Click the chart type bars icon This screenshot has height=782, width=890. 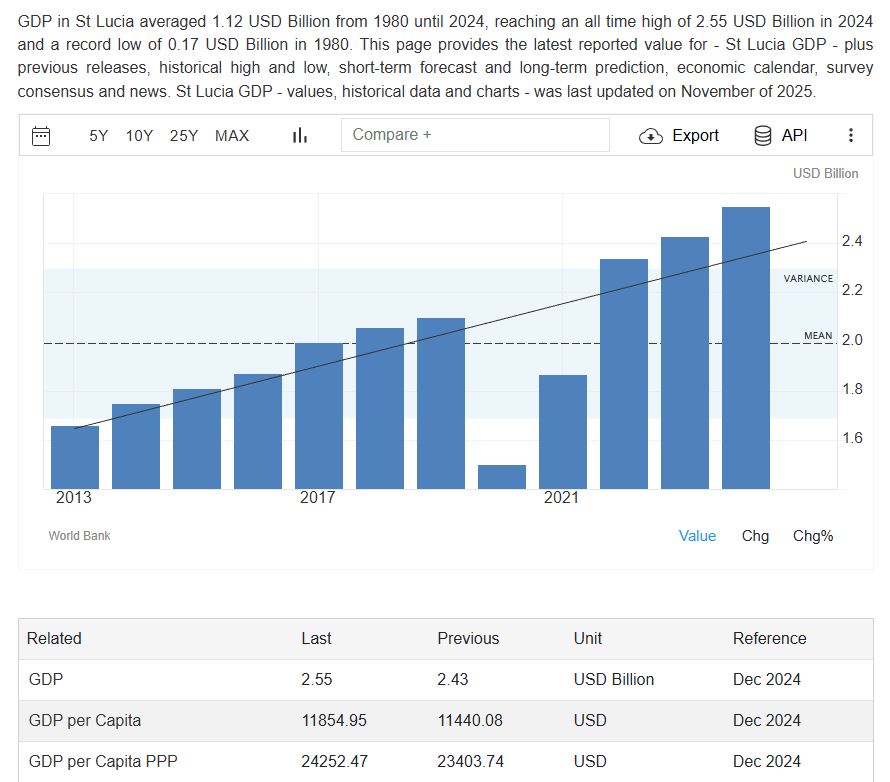coord(299,136)
